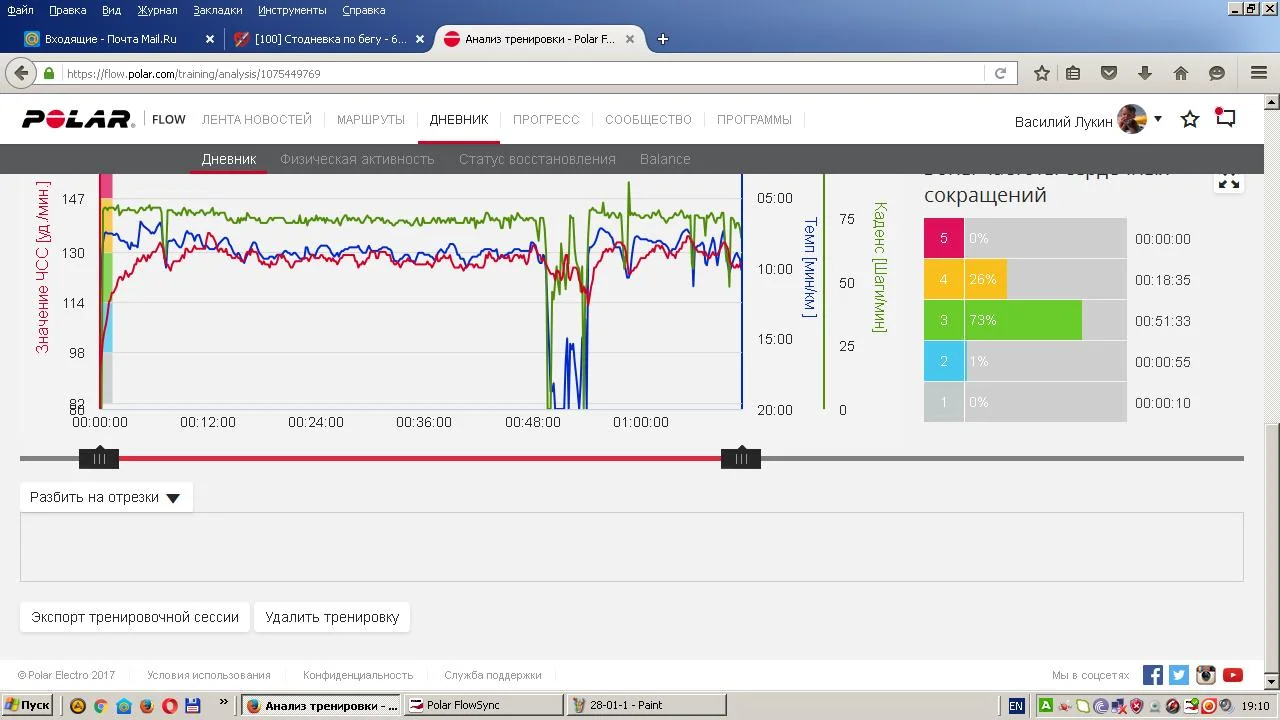Image resolution: width=1280 pixels, height=720 pixels.
Task: Open the Firefox downloads arrow
Action: pos(1145,73)
